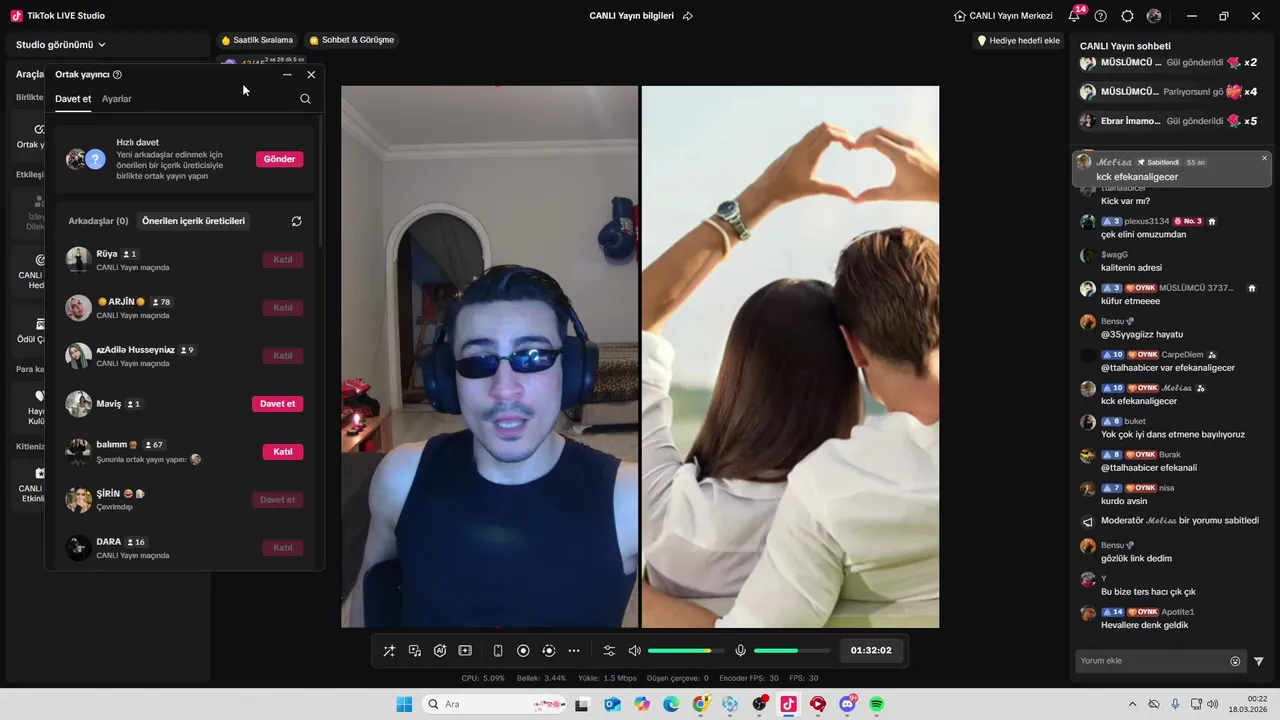Switch to the Davet et tab
Viewport: 1280px width, 720px height.
click(x=73, y=99)
